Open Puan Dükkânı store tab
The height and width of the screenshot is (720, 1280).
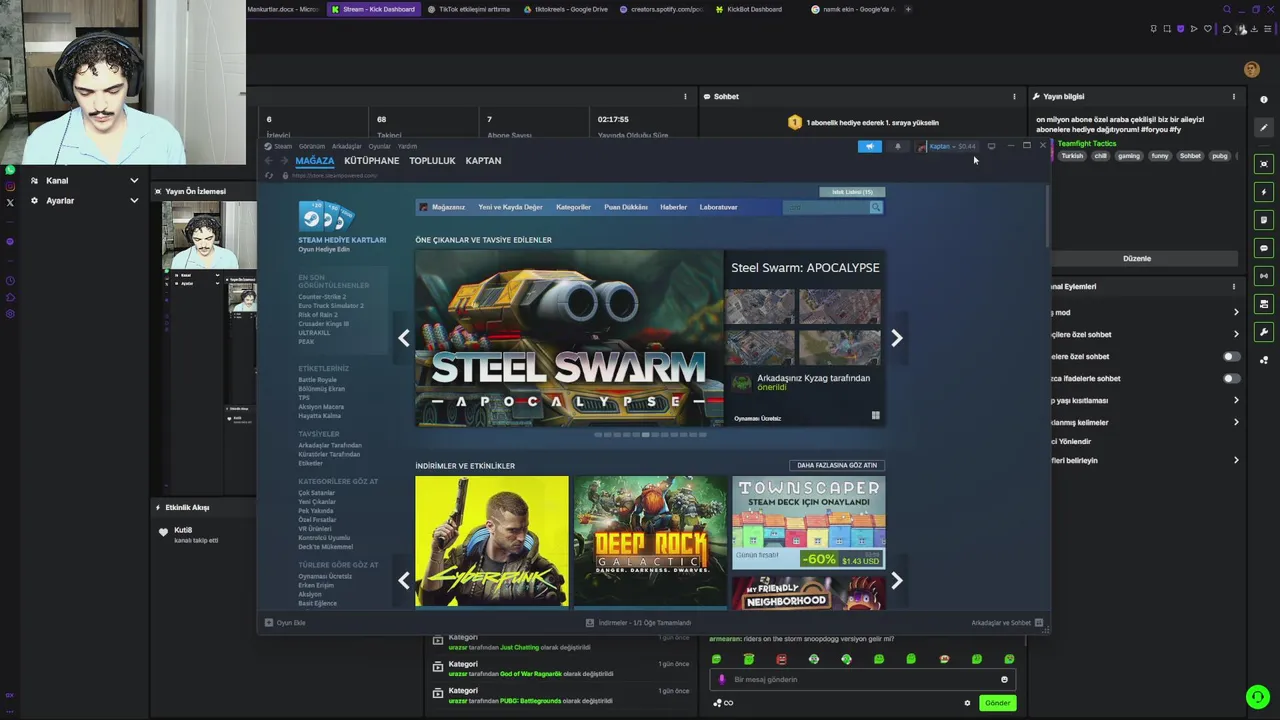point(626,207)
